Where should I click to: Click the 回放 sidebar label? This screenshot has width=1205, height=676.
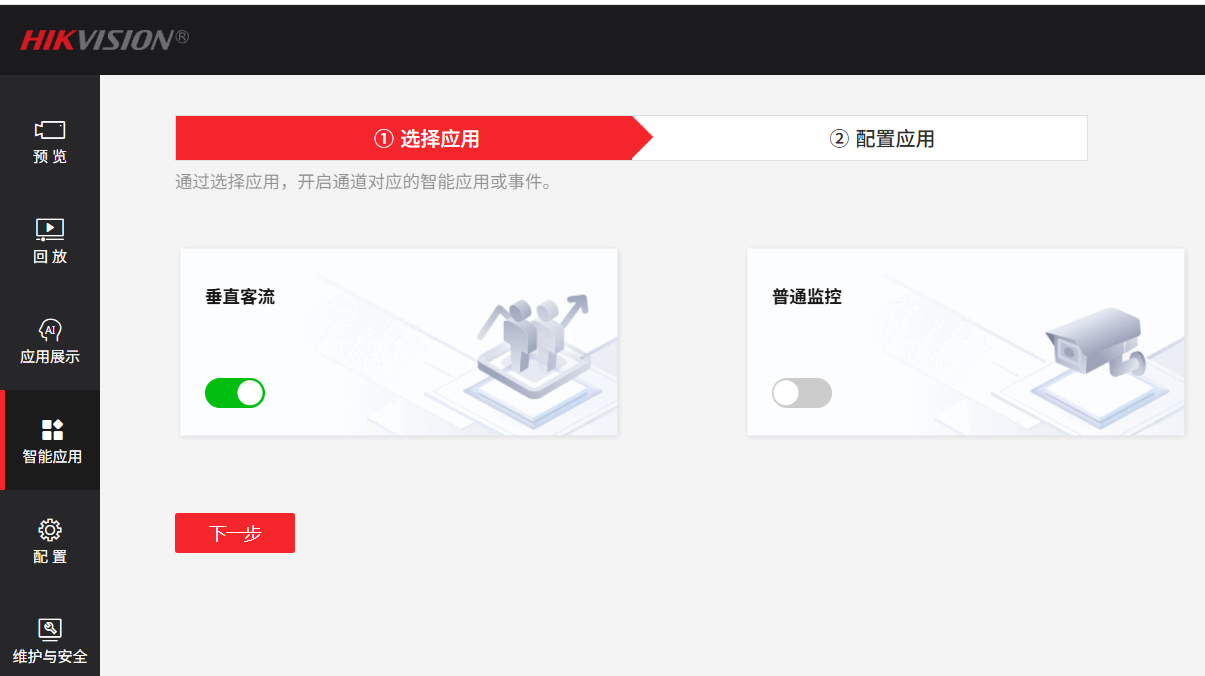pos(50,257)
